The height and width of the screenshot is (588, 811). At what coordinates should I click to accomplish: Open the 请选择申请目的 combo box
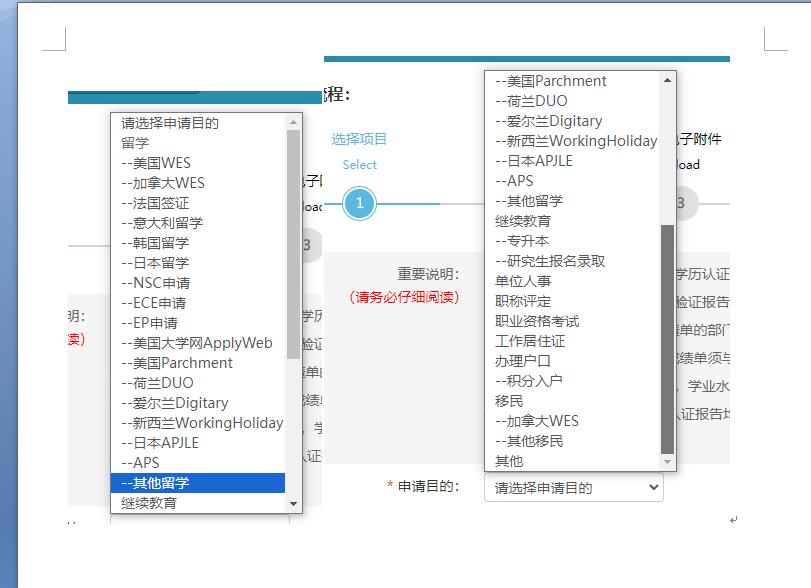click(574, 487)
